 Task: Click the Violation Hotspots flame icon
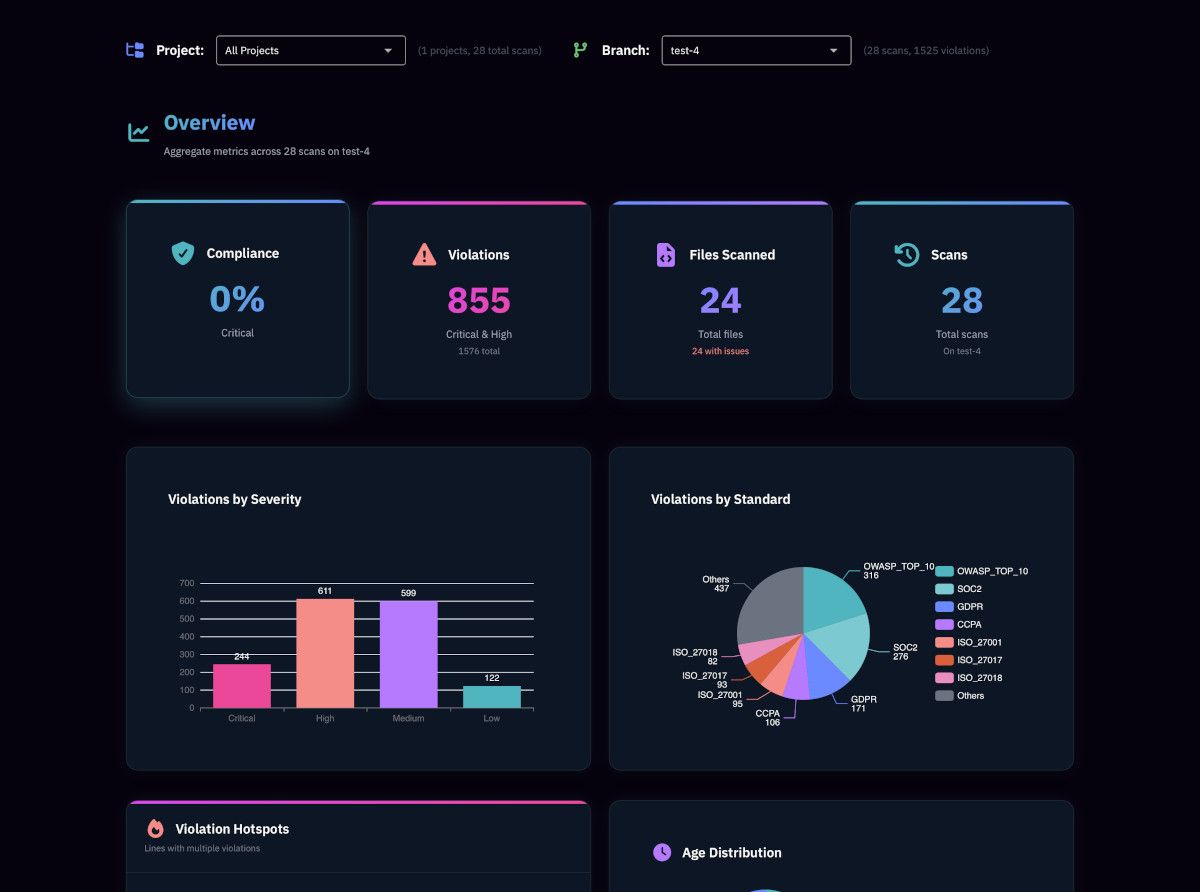[155, 828]
